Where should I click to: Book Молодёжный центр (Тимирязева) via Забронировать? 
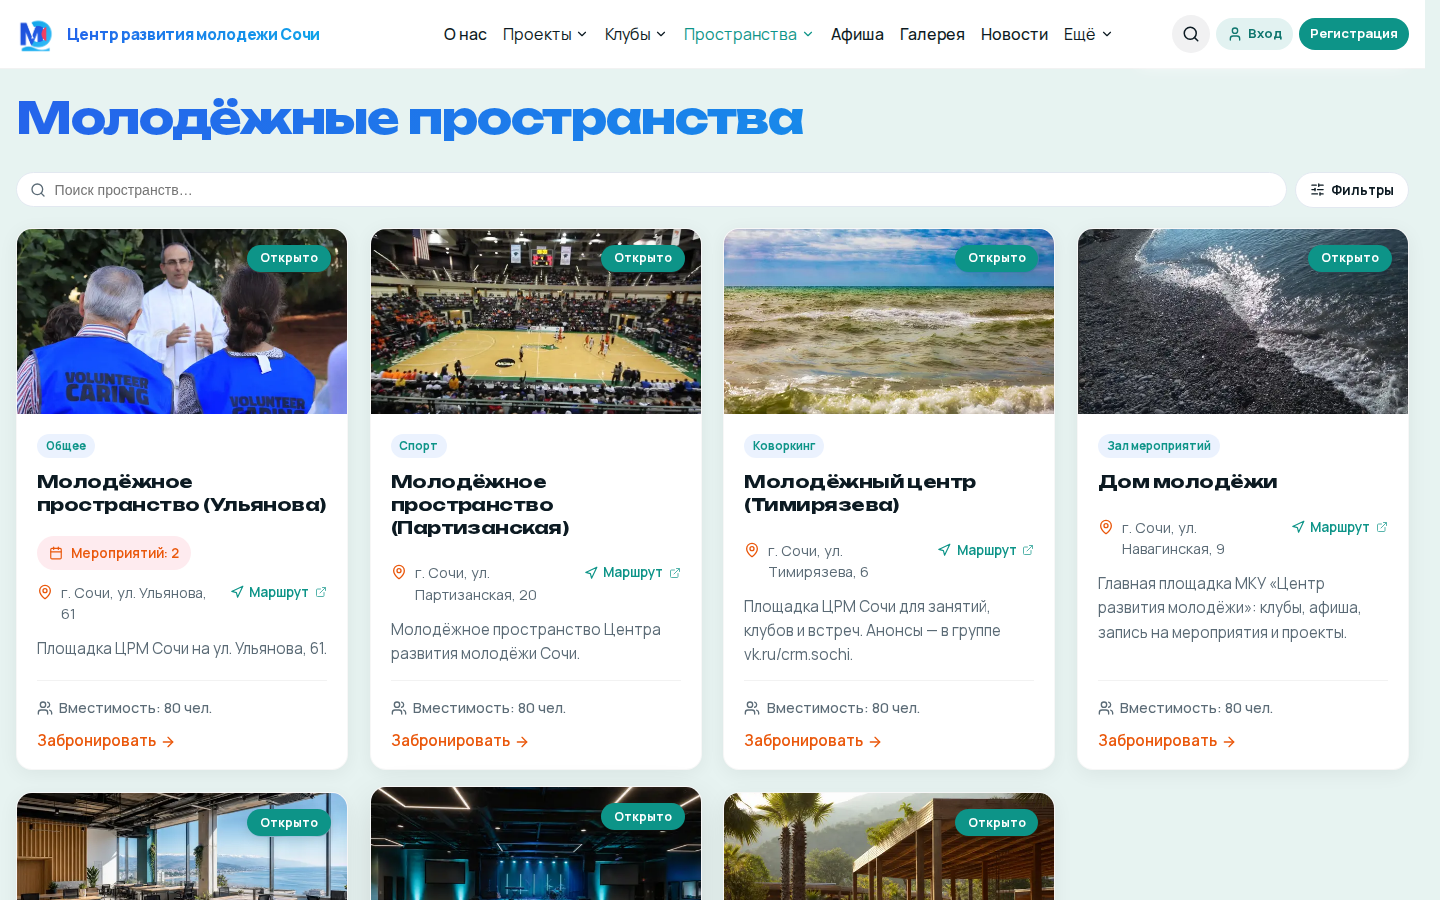point(813,741)
